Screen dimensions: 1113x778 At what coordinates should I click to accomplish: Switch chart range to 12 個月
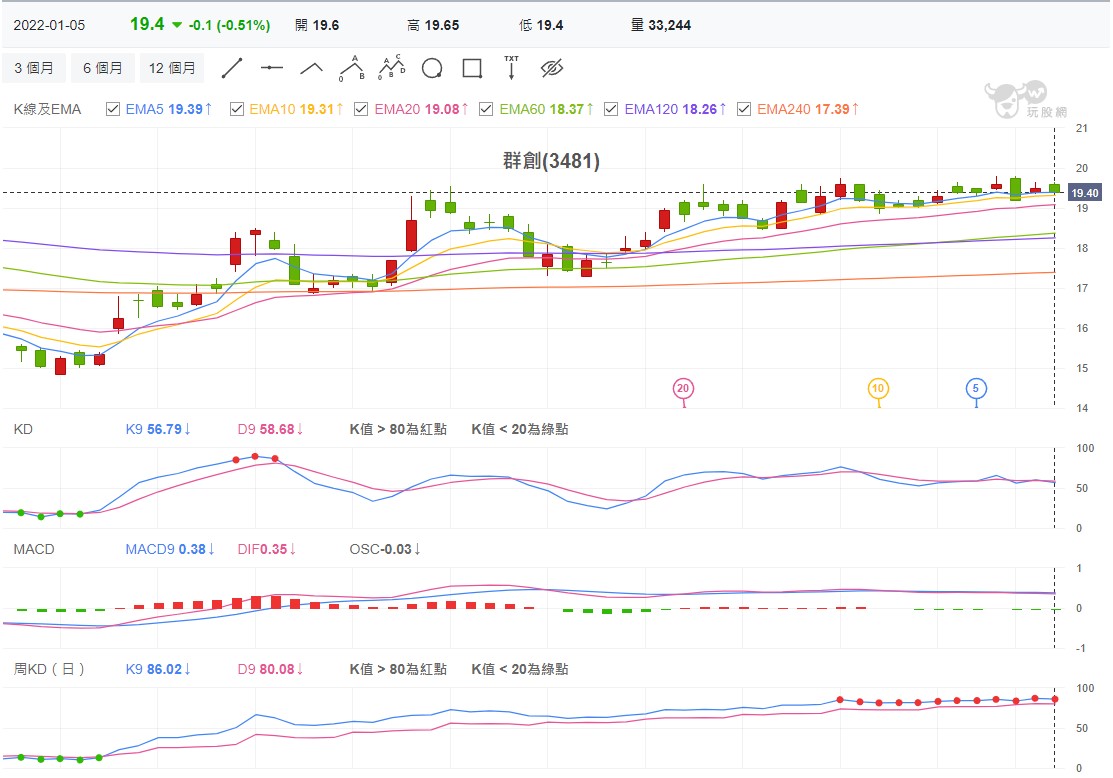coord(172,68)
